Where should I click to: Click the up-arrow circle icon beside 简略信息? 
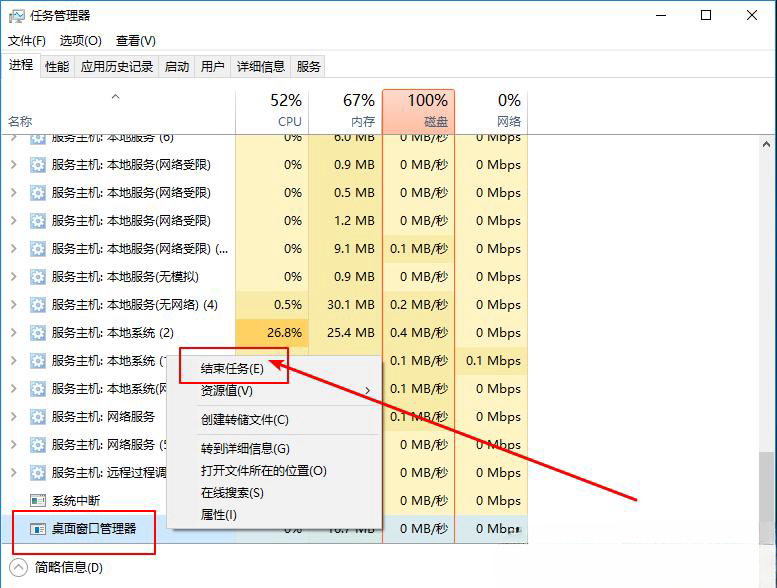[18, 568]
